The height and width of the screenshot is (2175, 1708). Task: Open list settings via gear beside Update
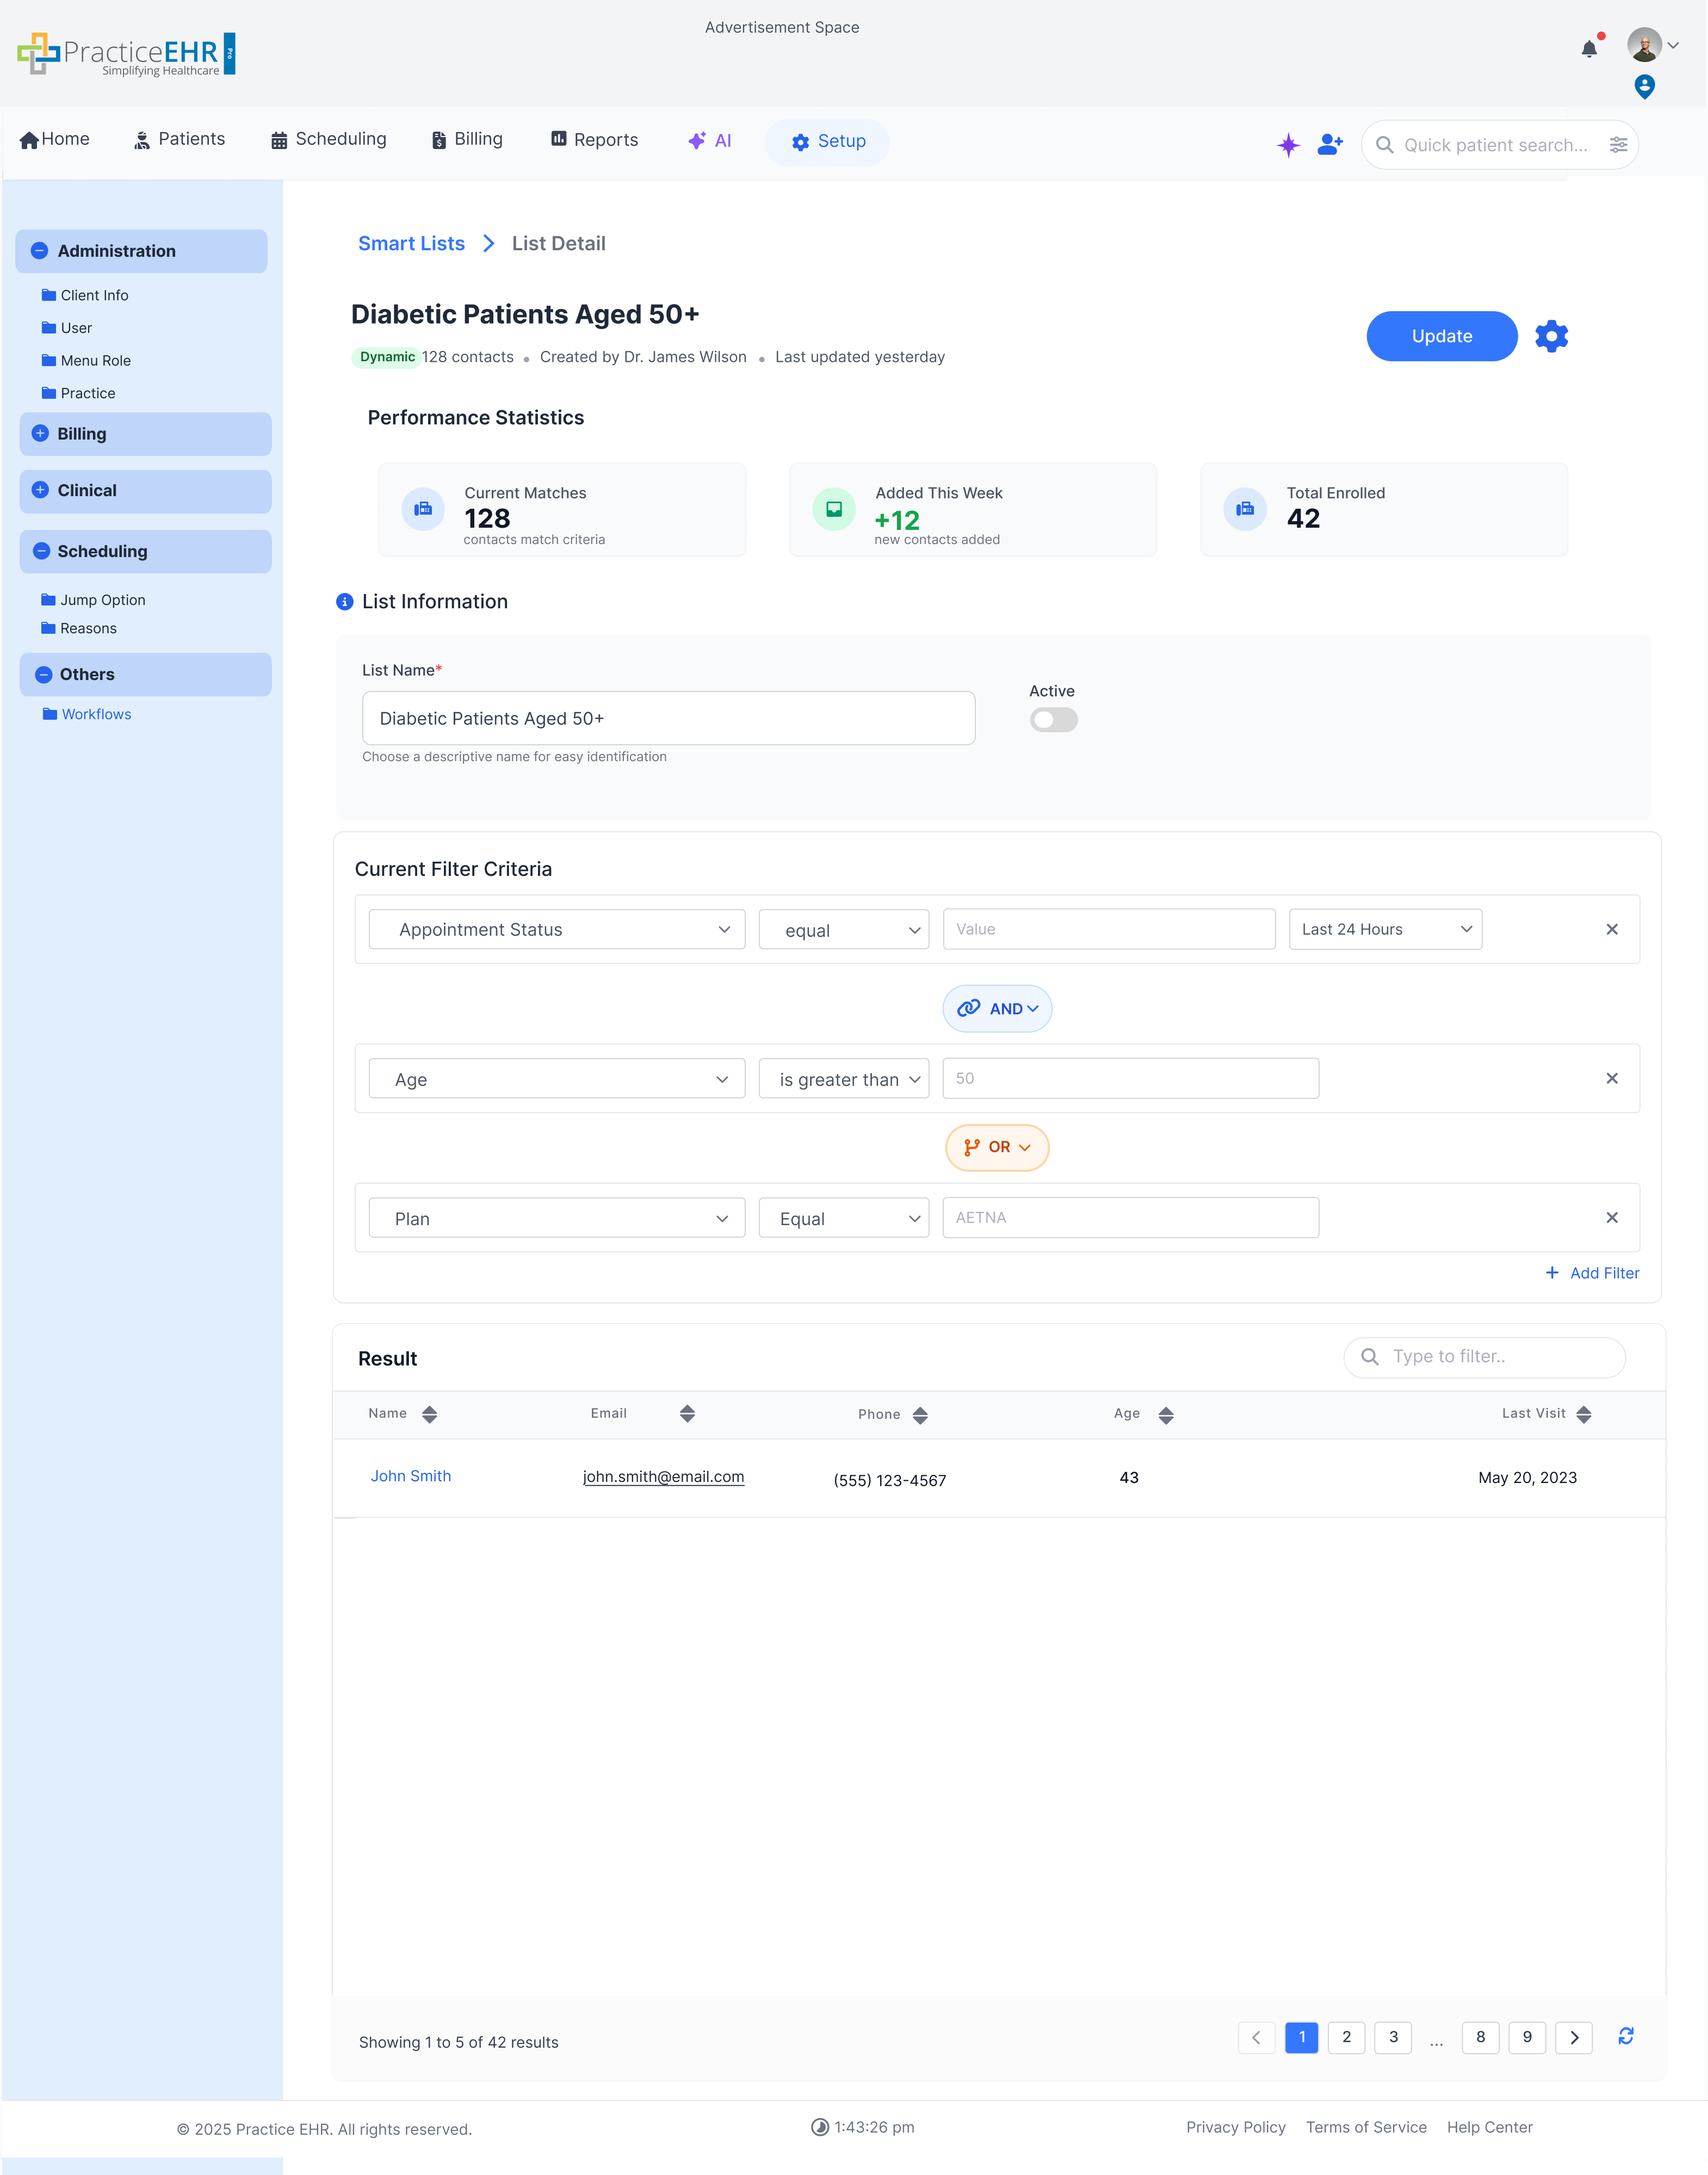point(1551,336)
